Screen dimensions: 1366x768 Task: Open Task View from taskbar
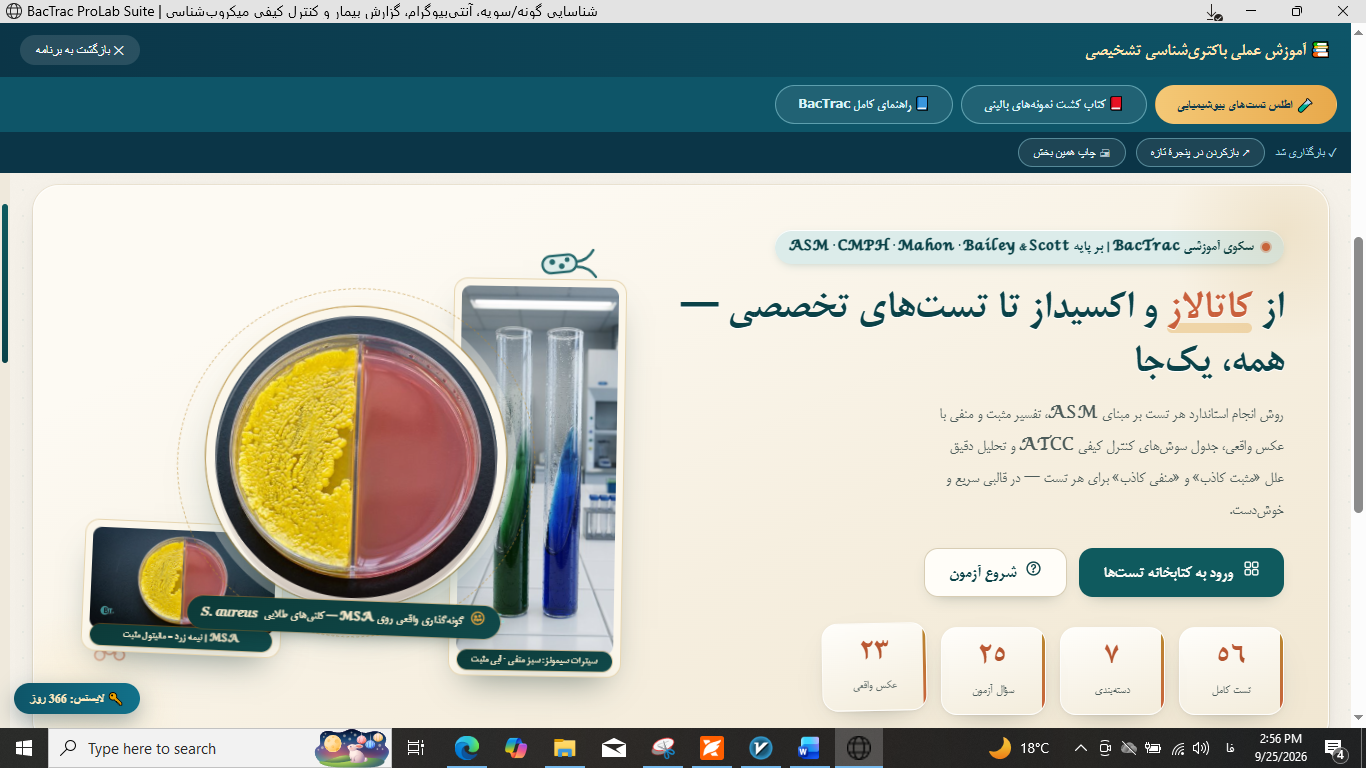click(x=417, y=748)
